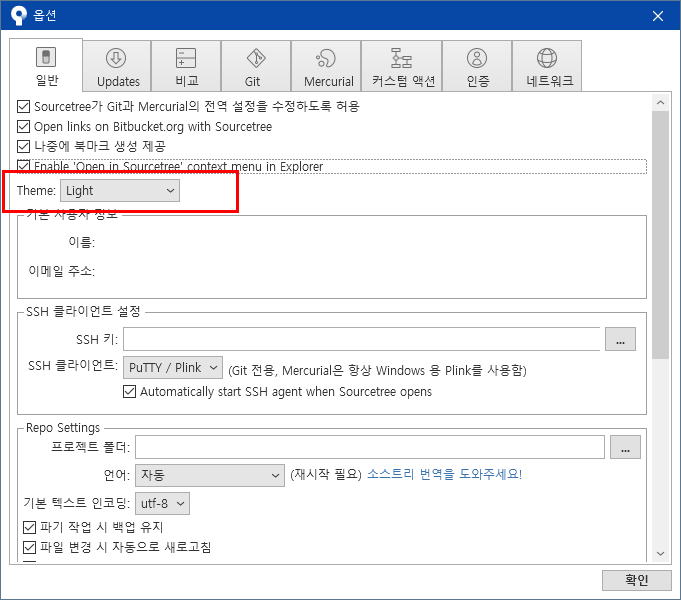Toggle Sourcetree global Git/Mercurial settings checkbox

[x=23, y=106]
